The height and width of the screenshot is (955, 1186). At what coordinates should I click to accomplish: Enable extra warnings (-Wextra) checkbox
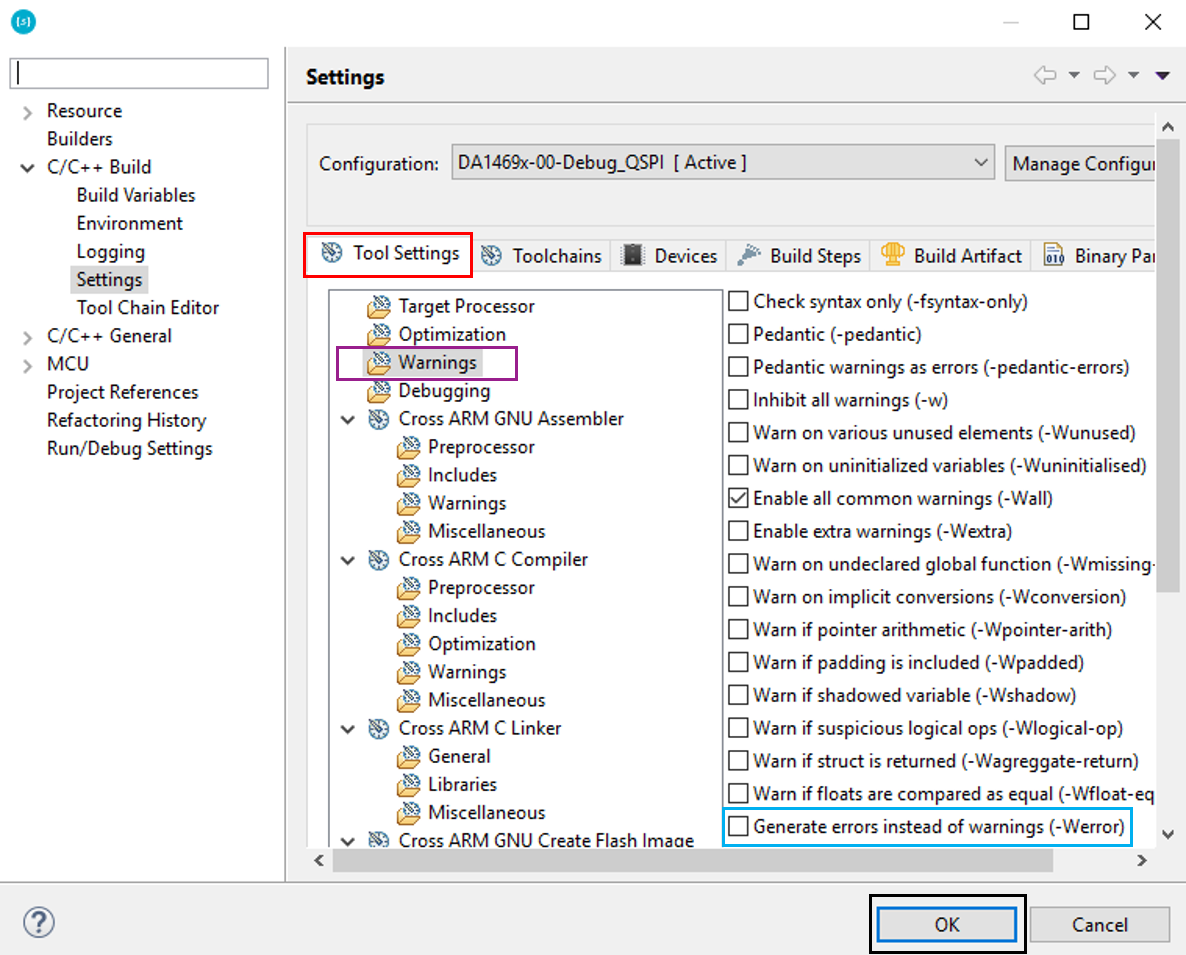pyautogui.click(x=738, y=531)
